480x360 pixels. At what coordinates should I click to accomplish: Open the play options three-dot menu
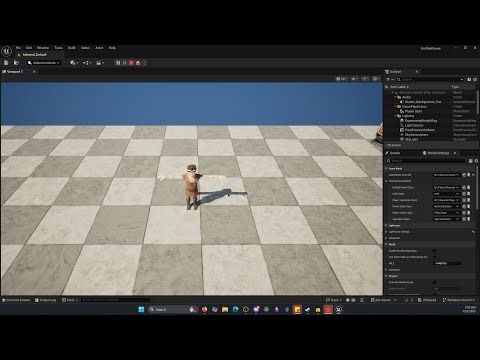click(x=144, y=63)
